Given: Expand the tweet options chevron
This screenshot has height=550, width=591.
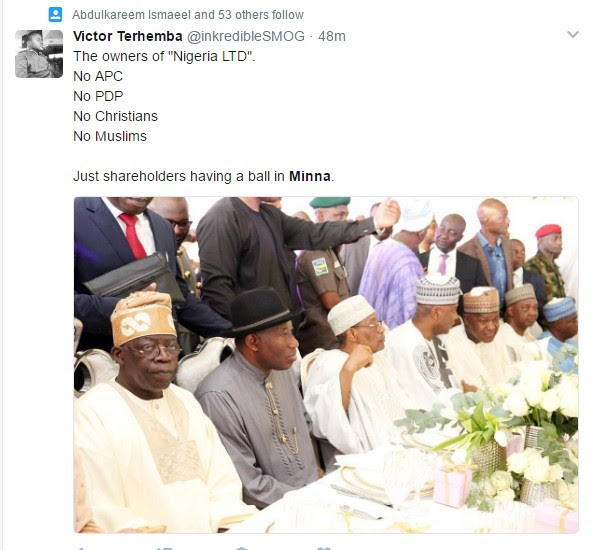Looking at the screenshot, I should [x=573, y=35].
